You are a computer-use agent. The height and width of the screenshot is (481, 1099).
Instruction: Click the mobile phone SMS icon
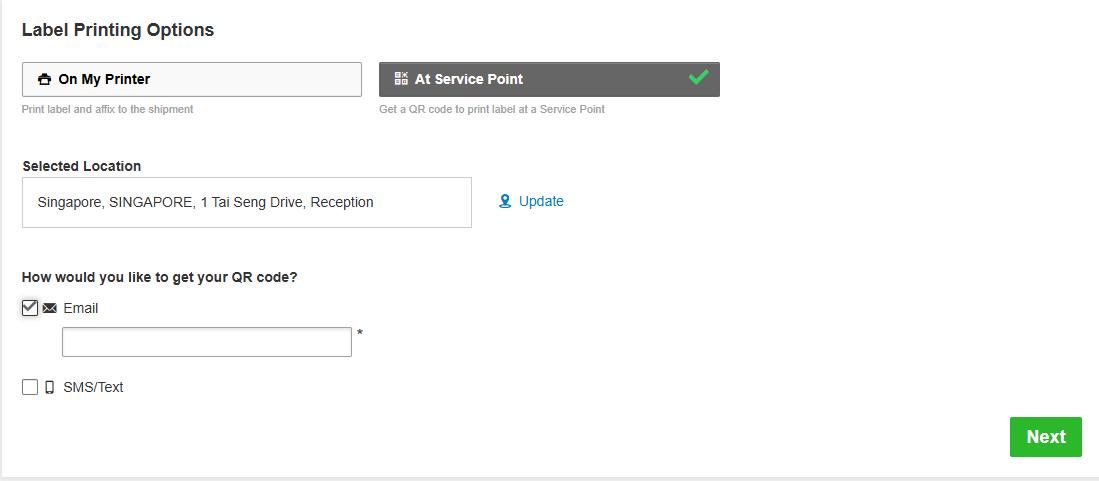coord(49,387)
